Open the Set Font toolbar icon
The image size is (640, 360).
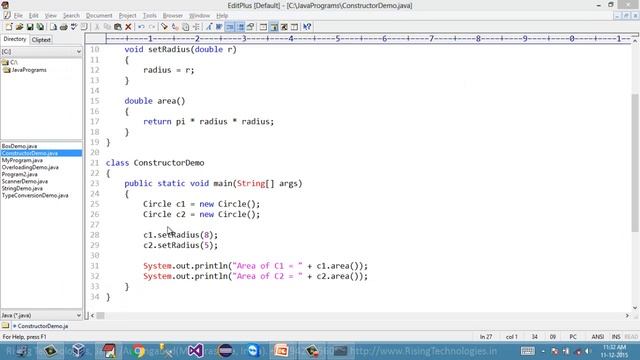[209, 27]
